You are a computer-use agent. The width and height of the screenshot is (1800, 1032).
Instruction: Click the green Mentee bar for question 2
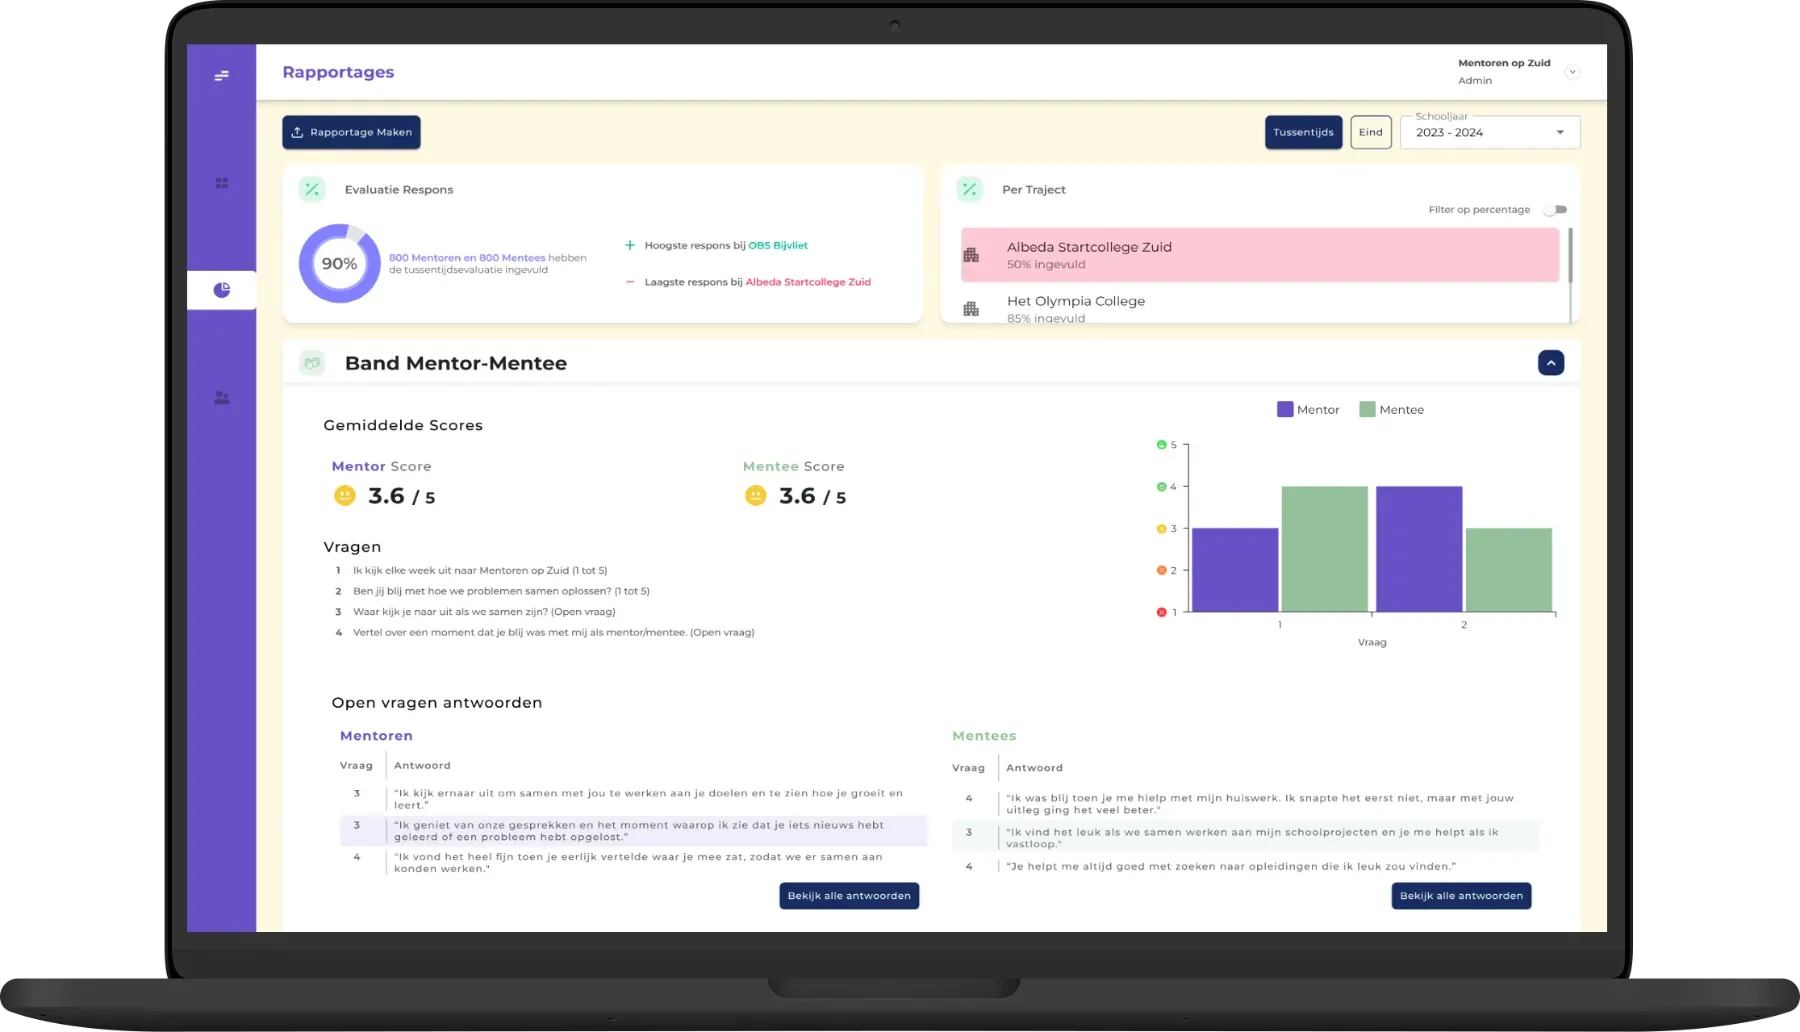point(1509,570)
